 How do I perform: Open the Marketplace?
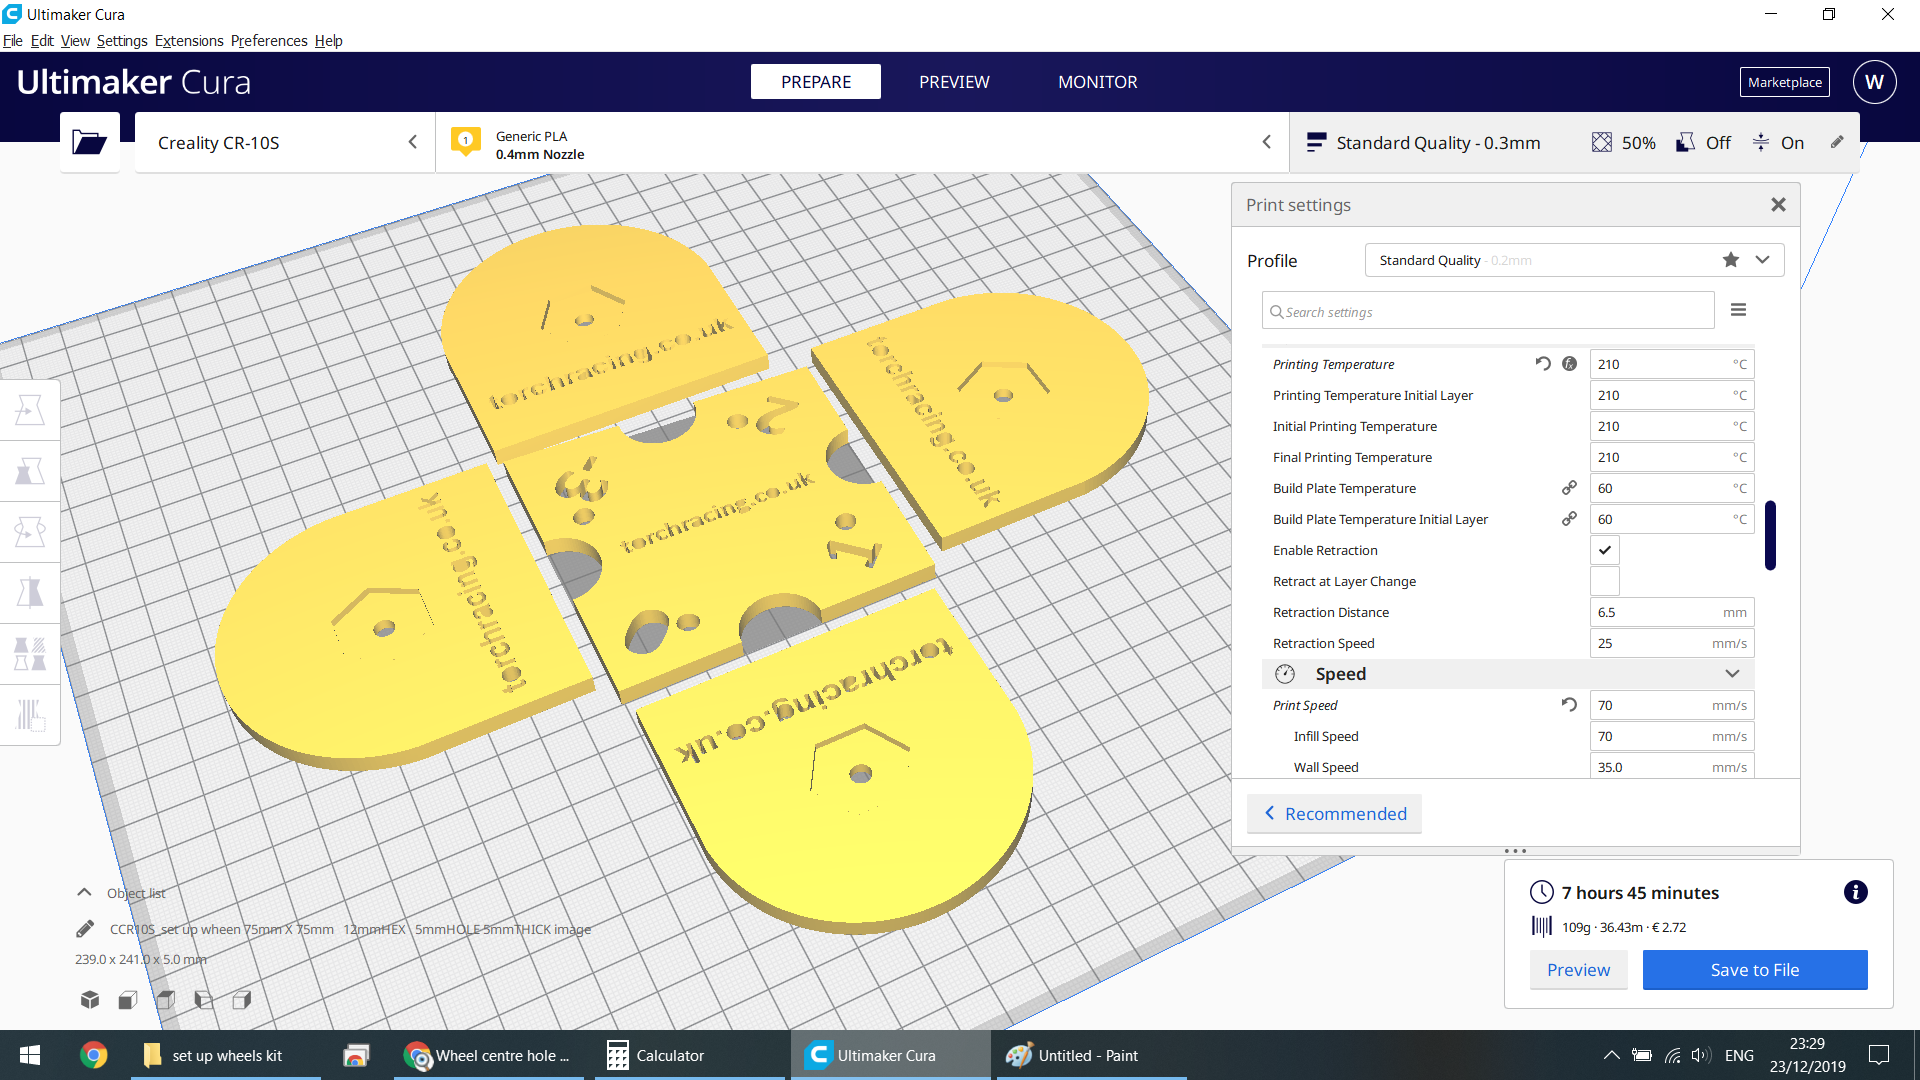coord(1785,82)
